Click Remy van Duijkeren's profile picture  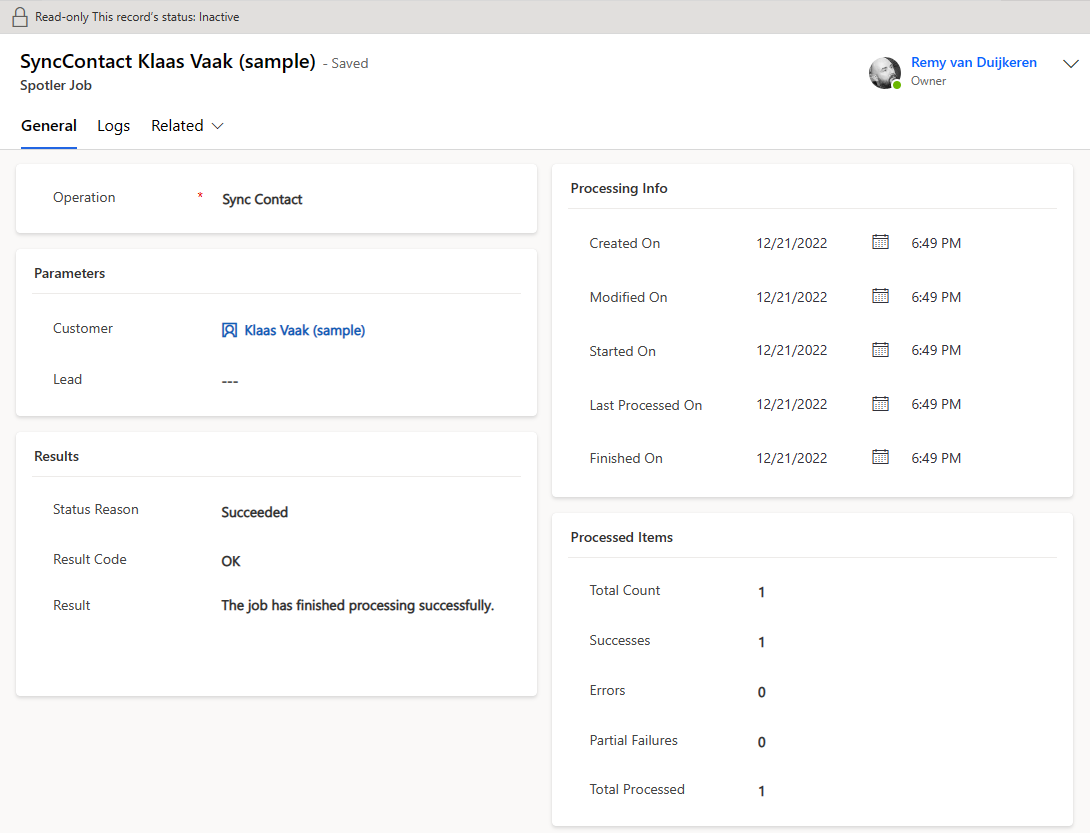tap(885, 72)
